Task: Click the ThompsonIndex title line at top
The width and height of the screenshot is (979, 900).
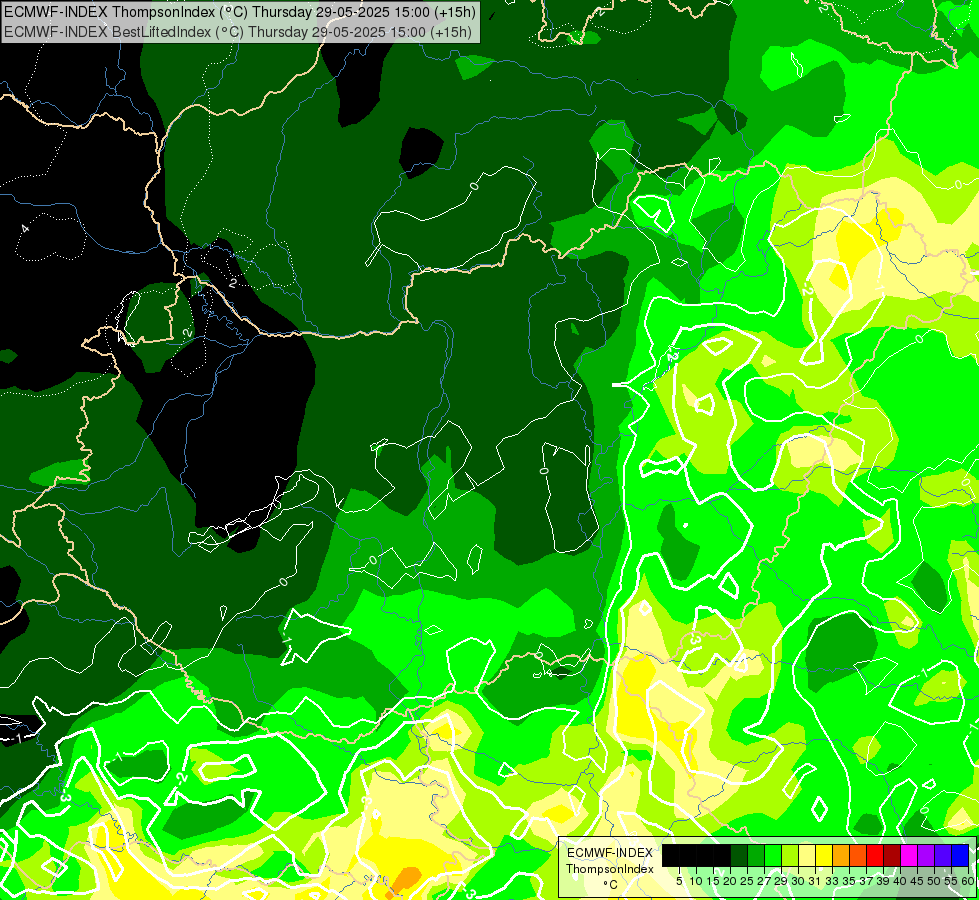Action: point(240,12)
